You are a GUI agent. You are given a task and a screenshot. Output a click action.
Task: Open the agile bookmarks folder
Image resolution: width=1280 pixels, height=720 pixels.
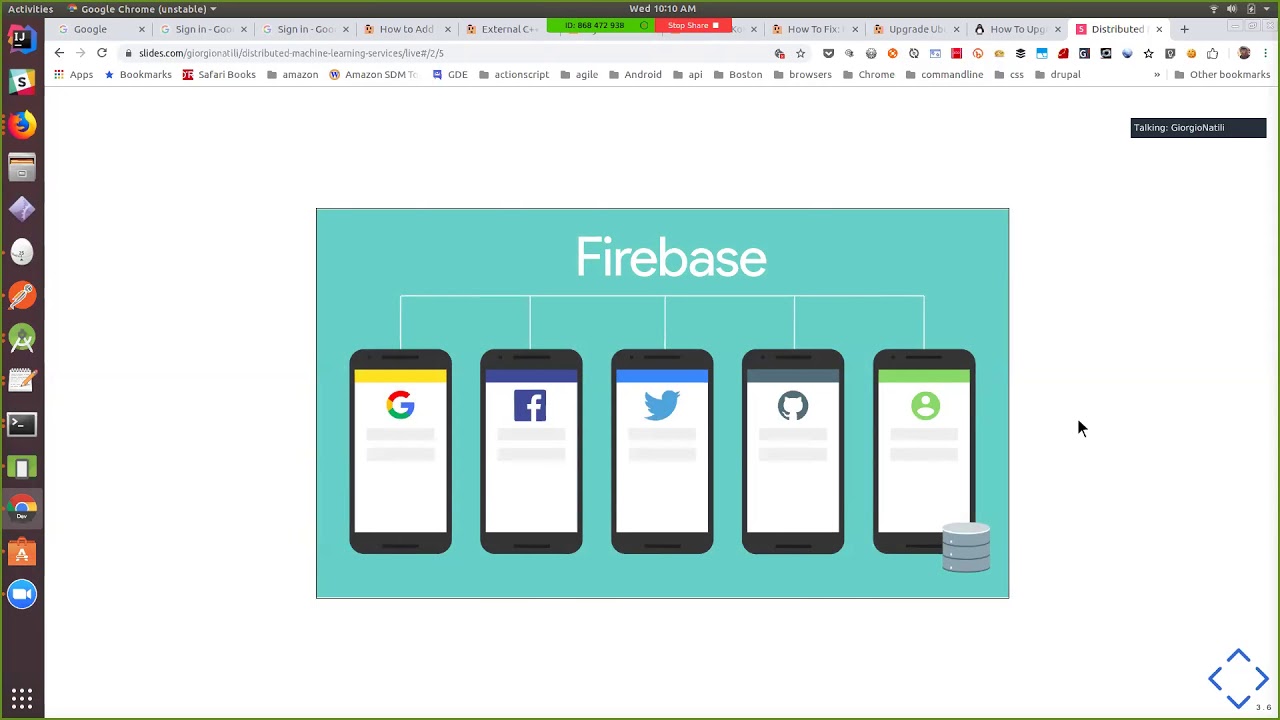pos(579,75)
